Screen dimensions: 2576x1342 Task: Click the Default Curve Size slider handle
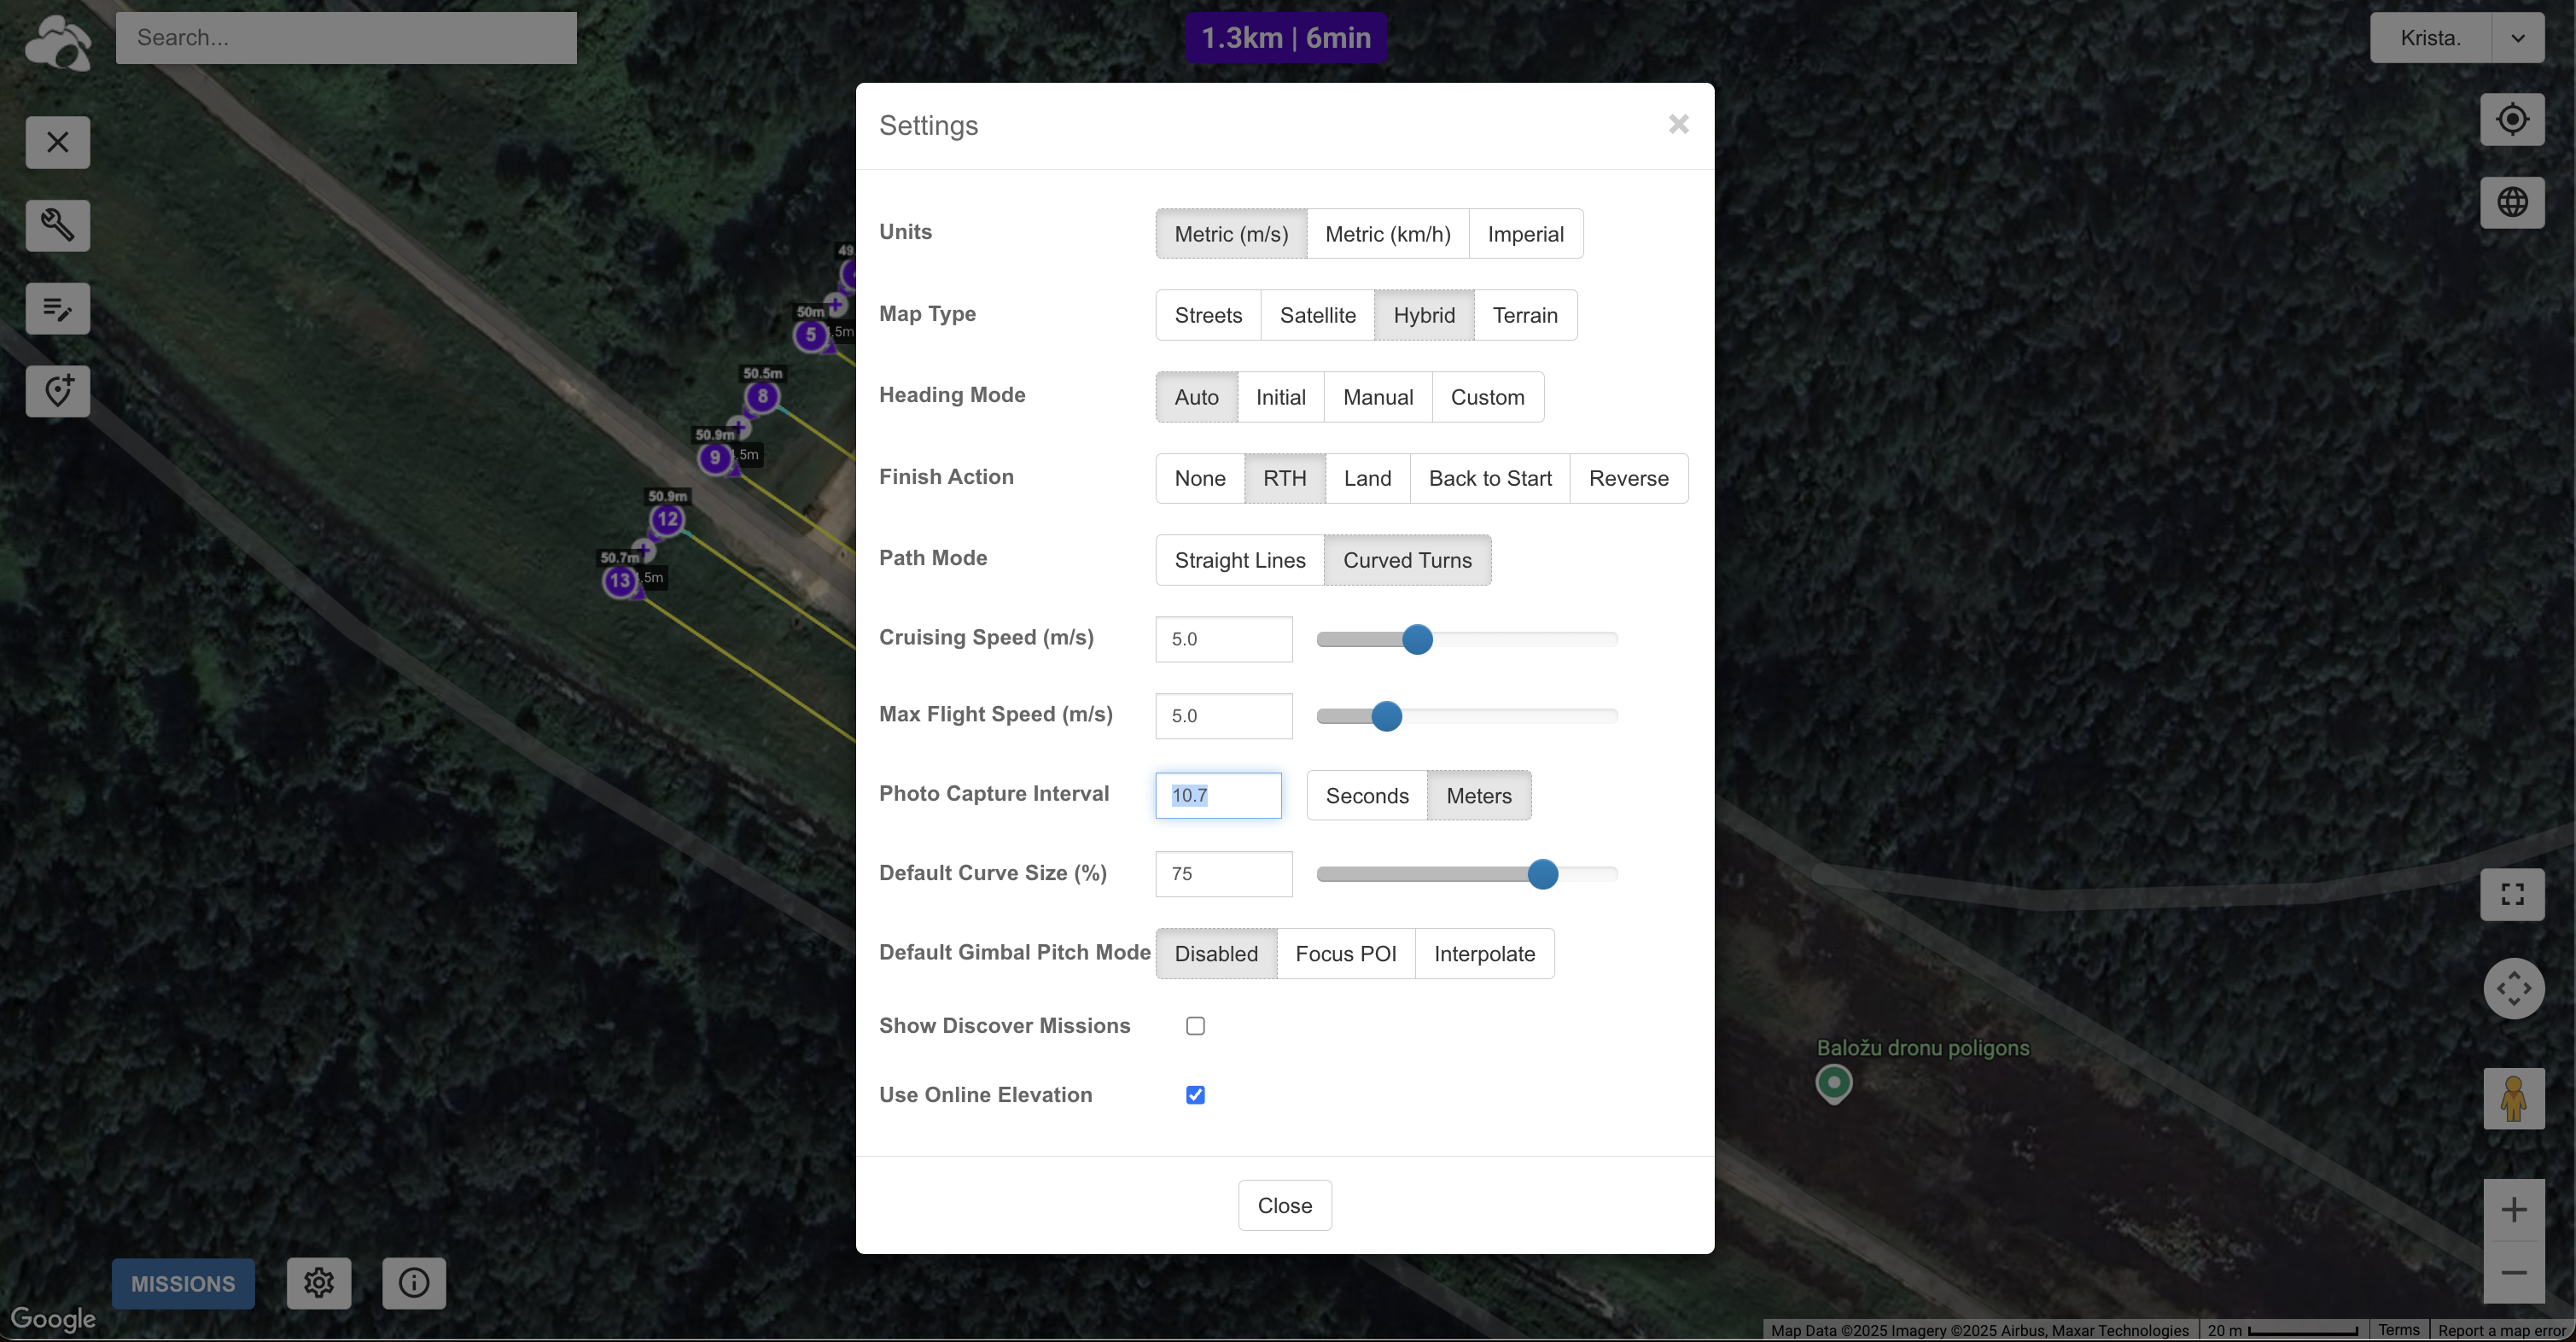pos(1542,874)
